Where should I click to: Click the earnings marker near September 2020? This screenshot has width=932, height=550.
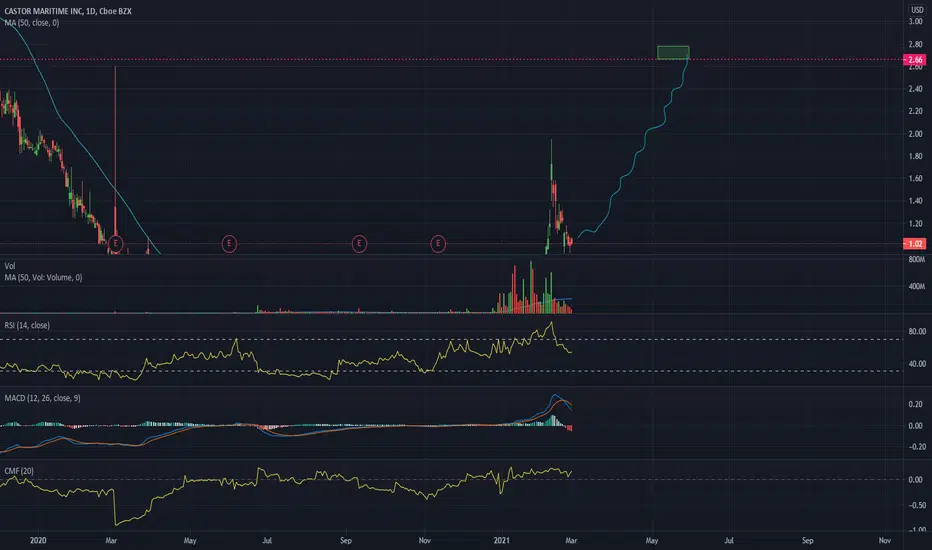point(359,243)
